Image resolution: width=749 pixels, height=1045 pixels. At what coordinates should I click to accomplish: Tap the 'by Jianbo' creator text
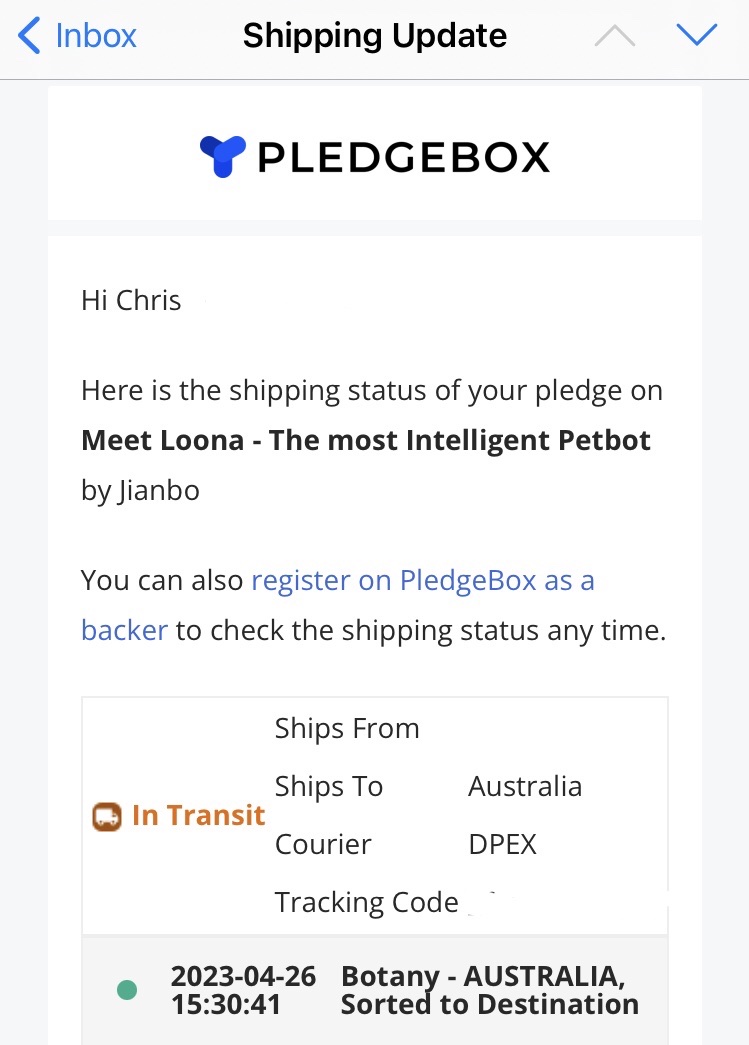click(x=140, y=491)
